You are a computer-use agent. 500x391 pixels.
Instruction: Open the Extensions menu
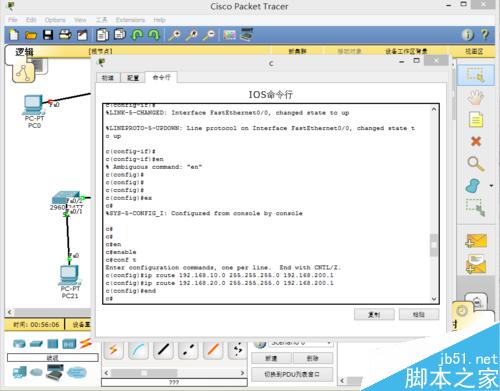(x=130, y=20)
